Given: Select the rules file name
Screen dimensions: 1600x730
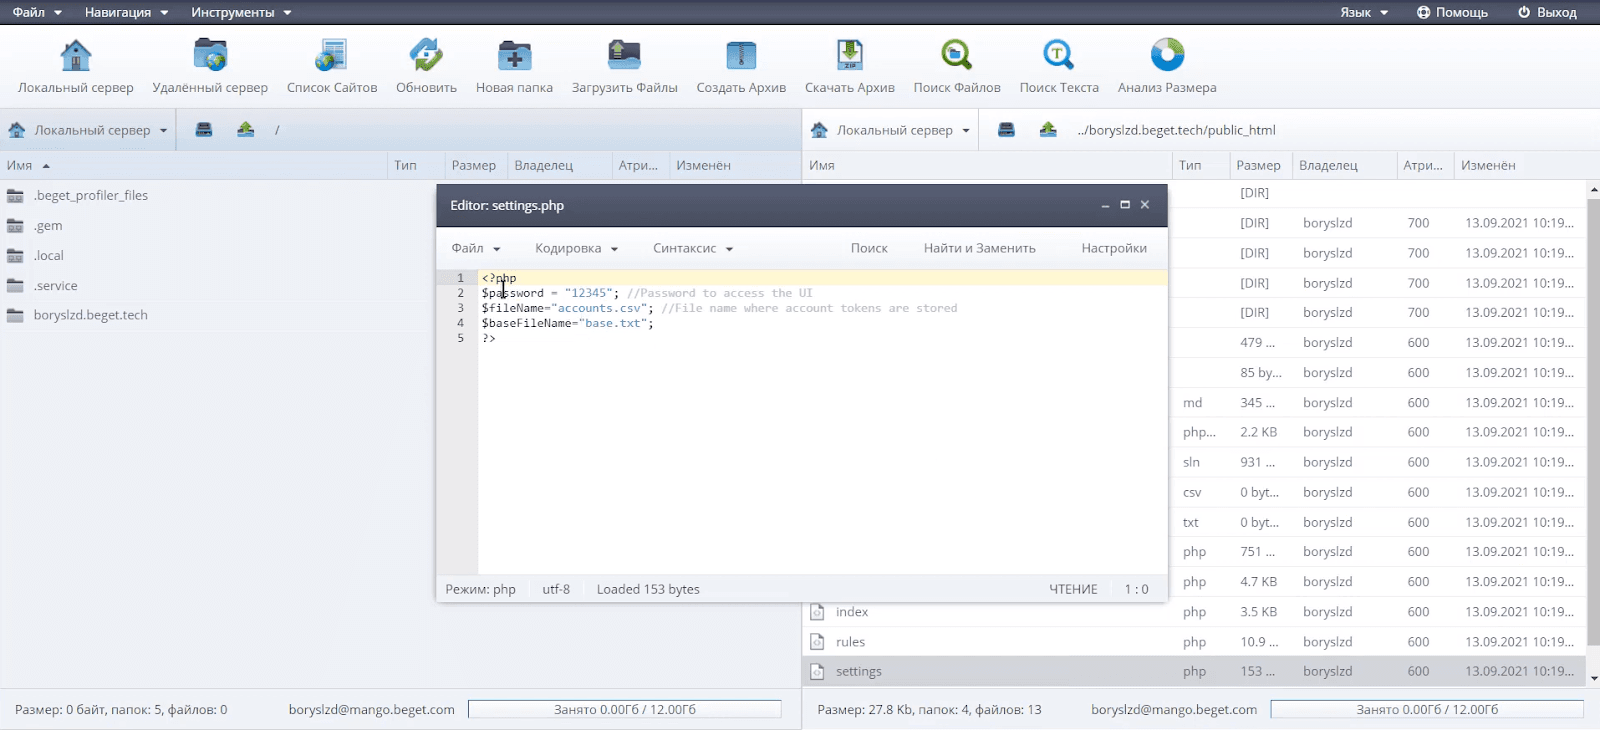Looking at the screenshot, I should 850,642.
